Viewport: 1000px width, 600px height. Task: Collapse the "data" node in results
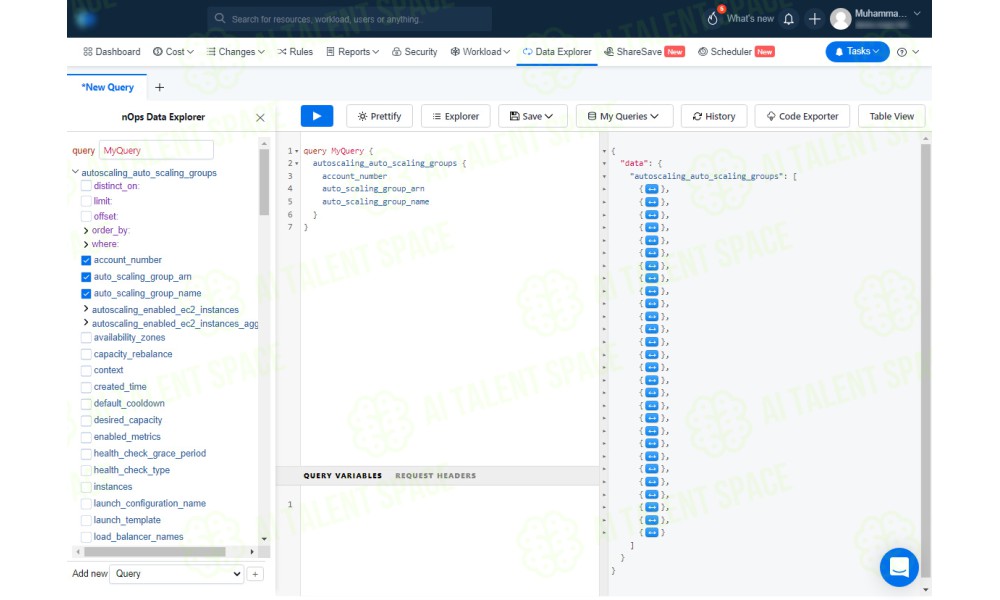pos(605,163)
